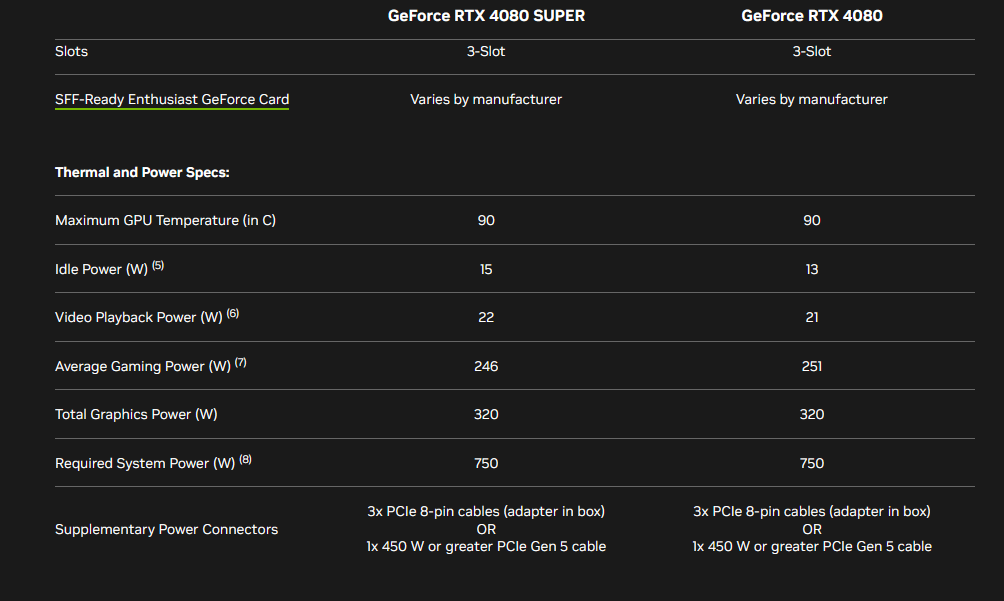1004x601 pixels.
Task: Click "Varies by manufacturer" under GeForce RTX 4080
Action: tap(811, 99)
